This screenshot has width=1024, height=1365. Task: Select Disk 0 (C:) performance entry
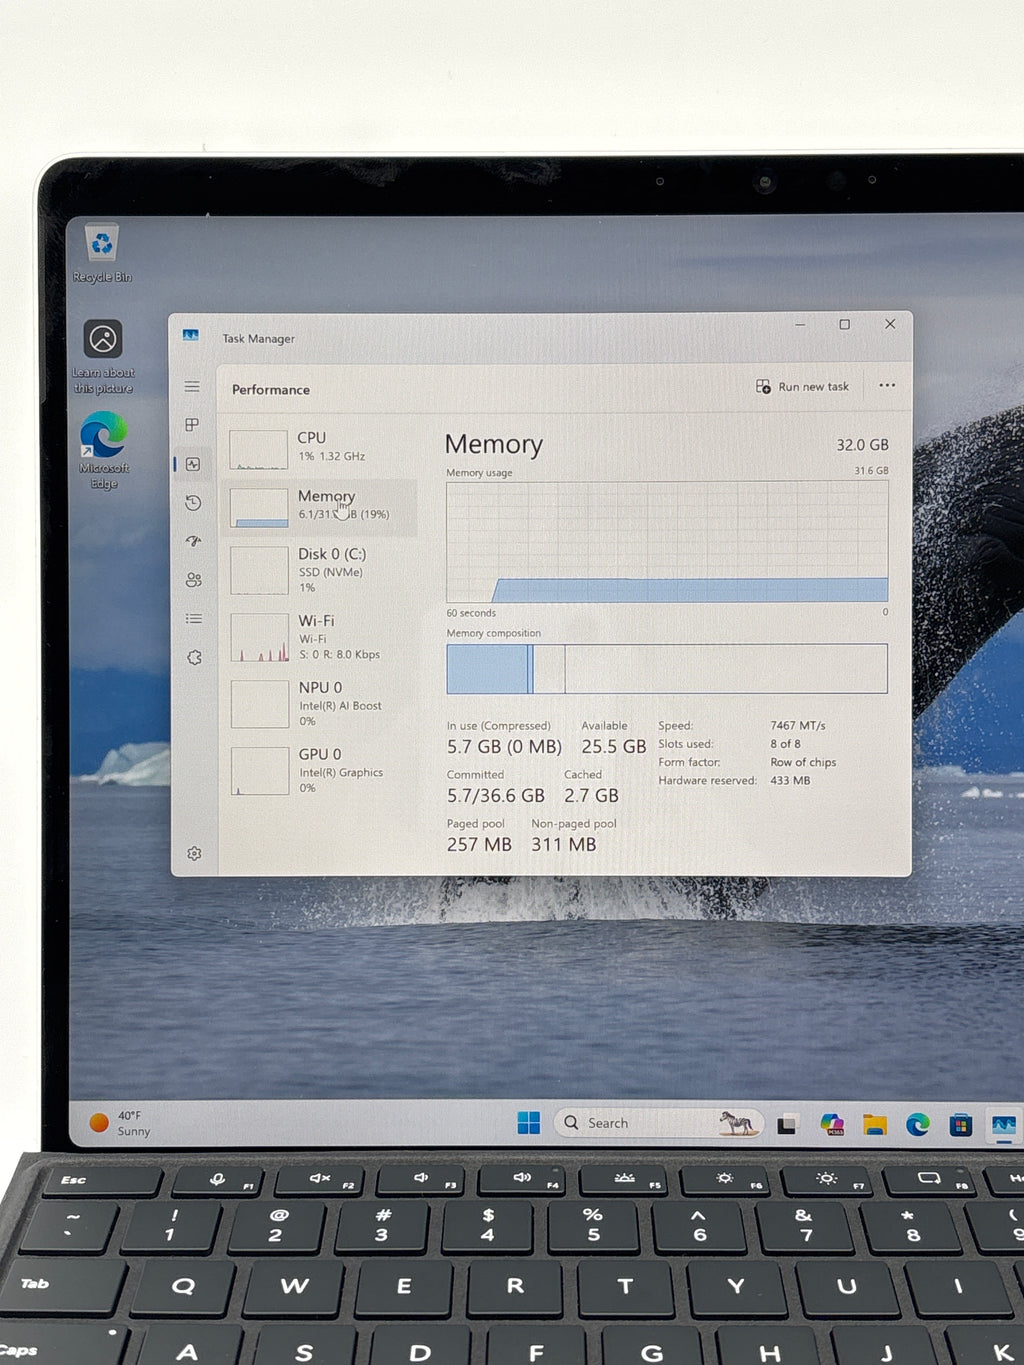[x=319, y=570]
